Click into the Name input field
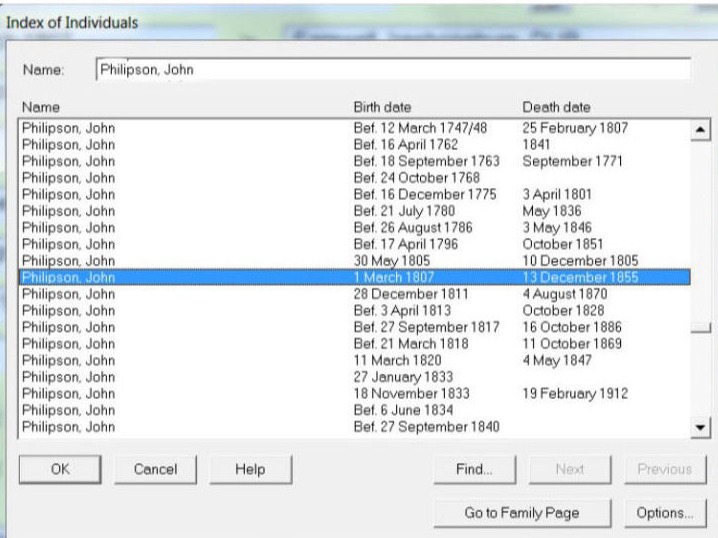This screenshot has height=538, width=718. (x=393, y=70)
